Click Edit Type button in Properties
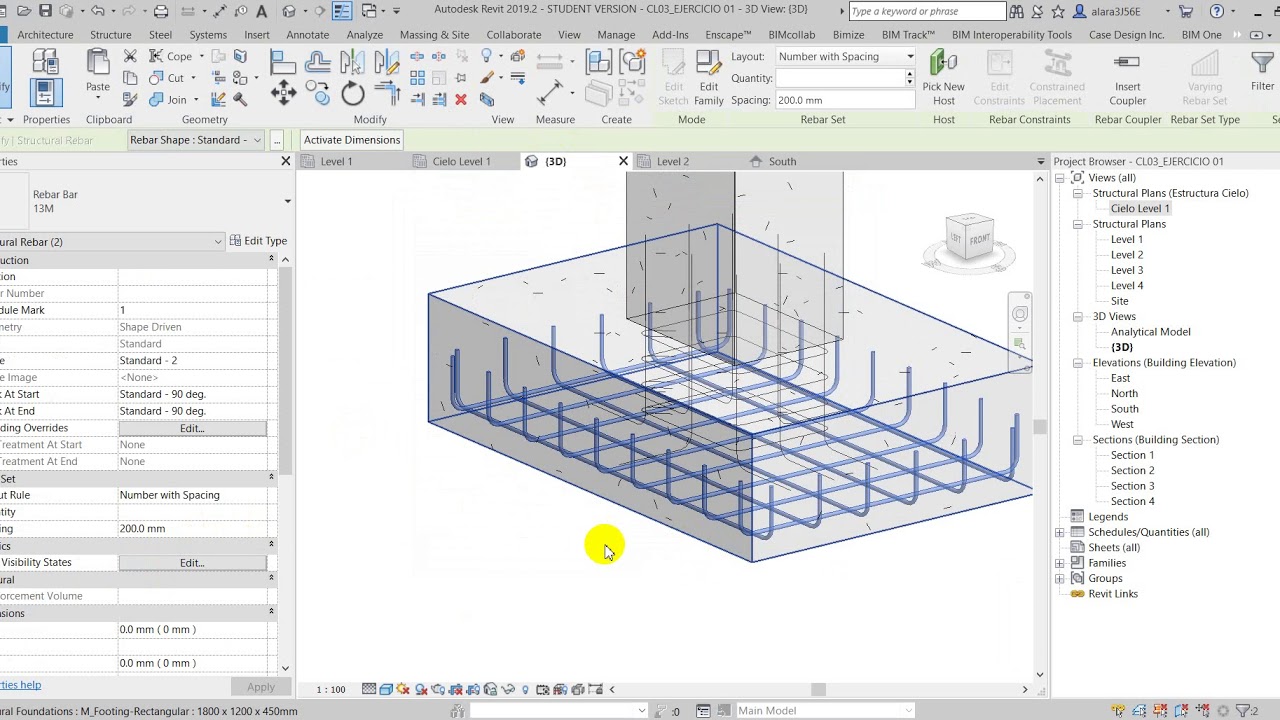Screen dimensions: 1280x720 [258, 241]
